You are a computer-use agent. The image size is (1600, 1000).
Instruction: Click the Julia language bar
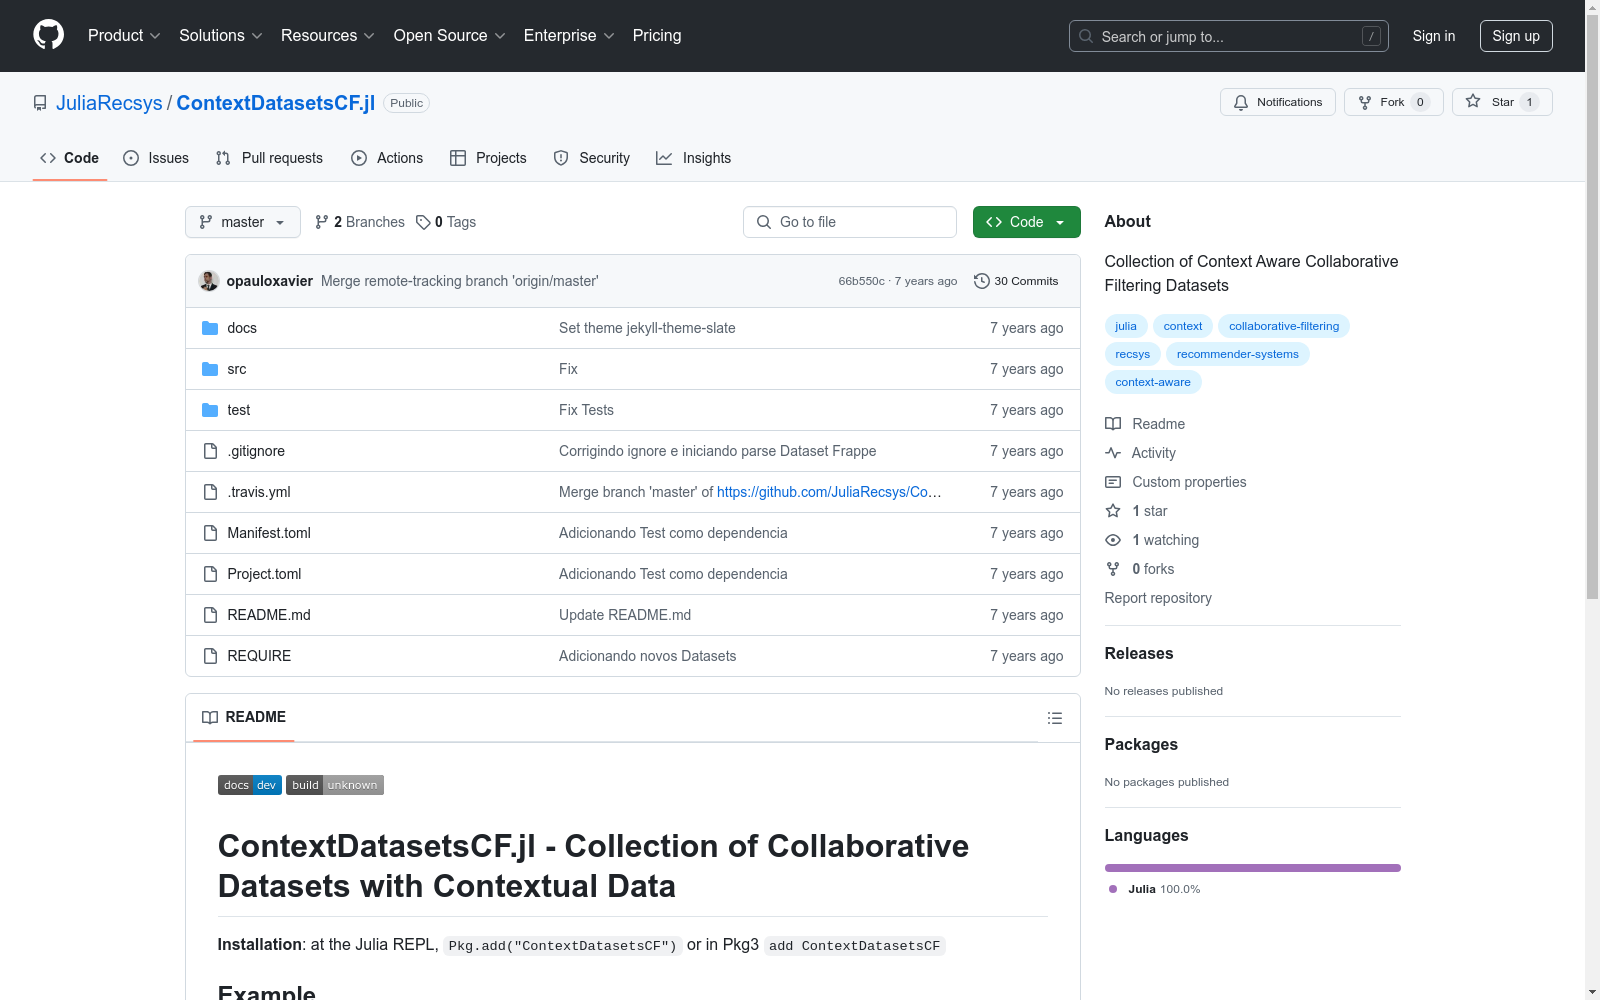(1252, 868)
